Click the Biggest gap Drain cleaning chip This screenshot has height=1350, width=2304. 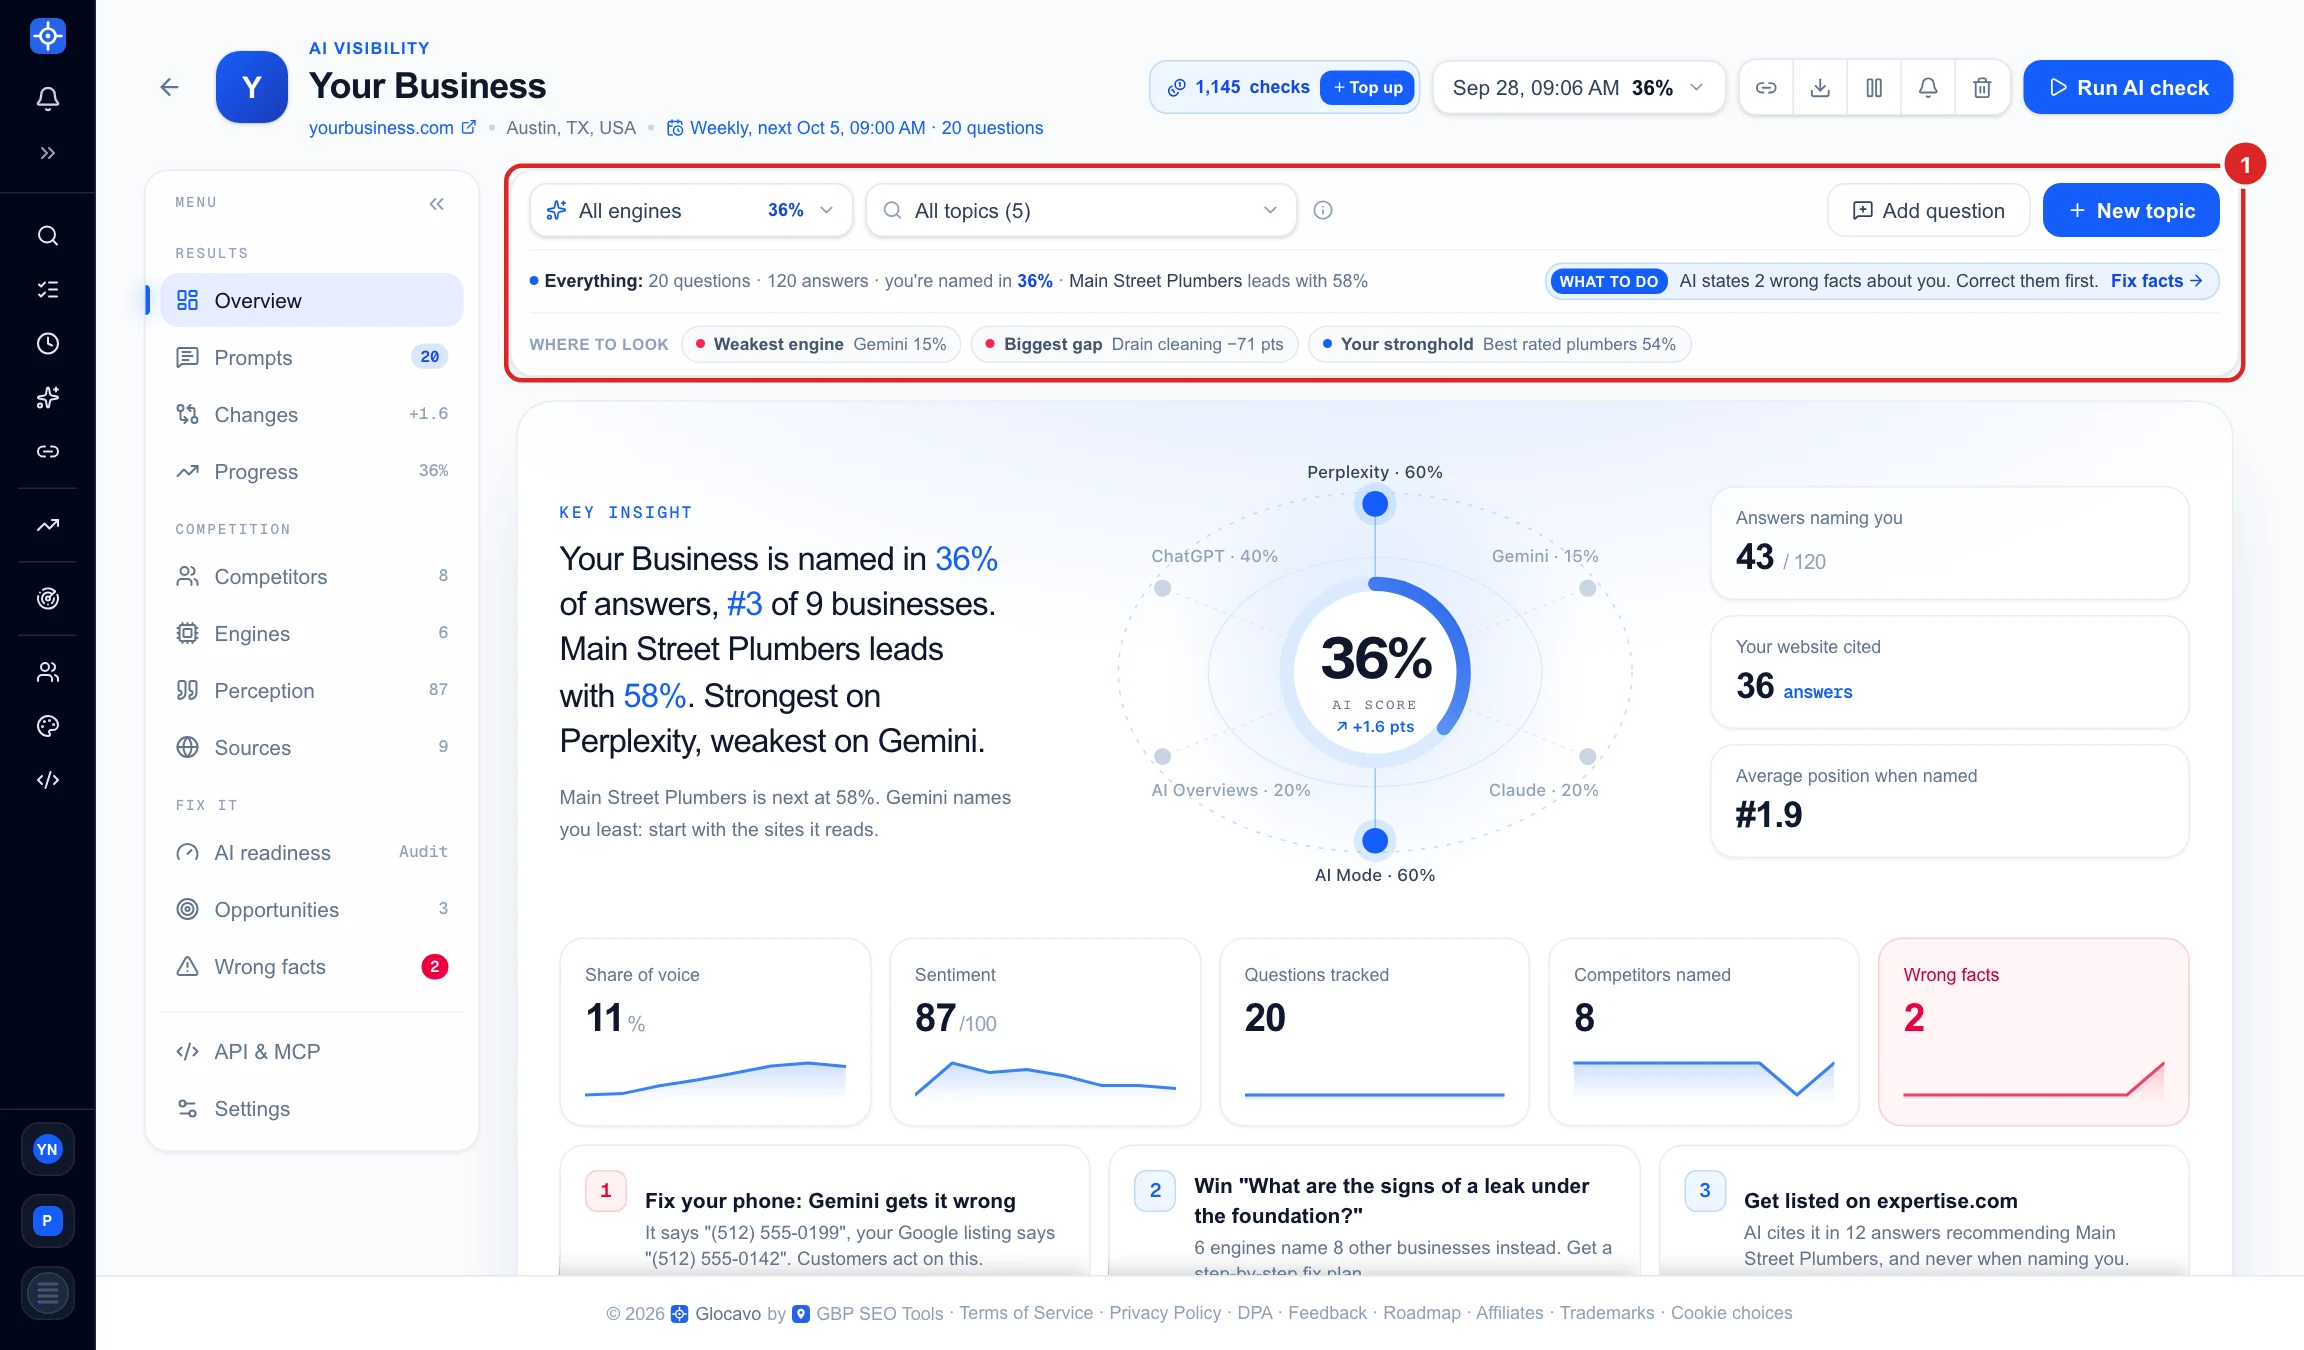point(1134,344)
